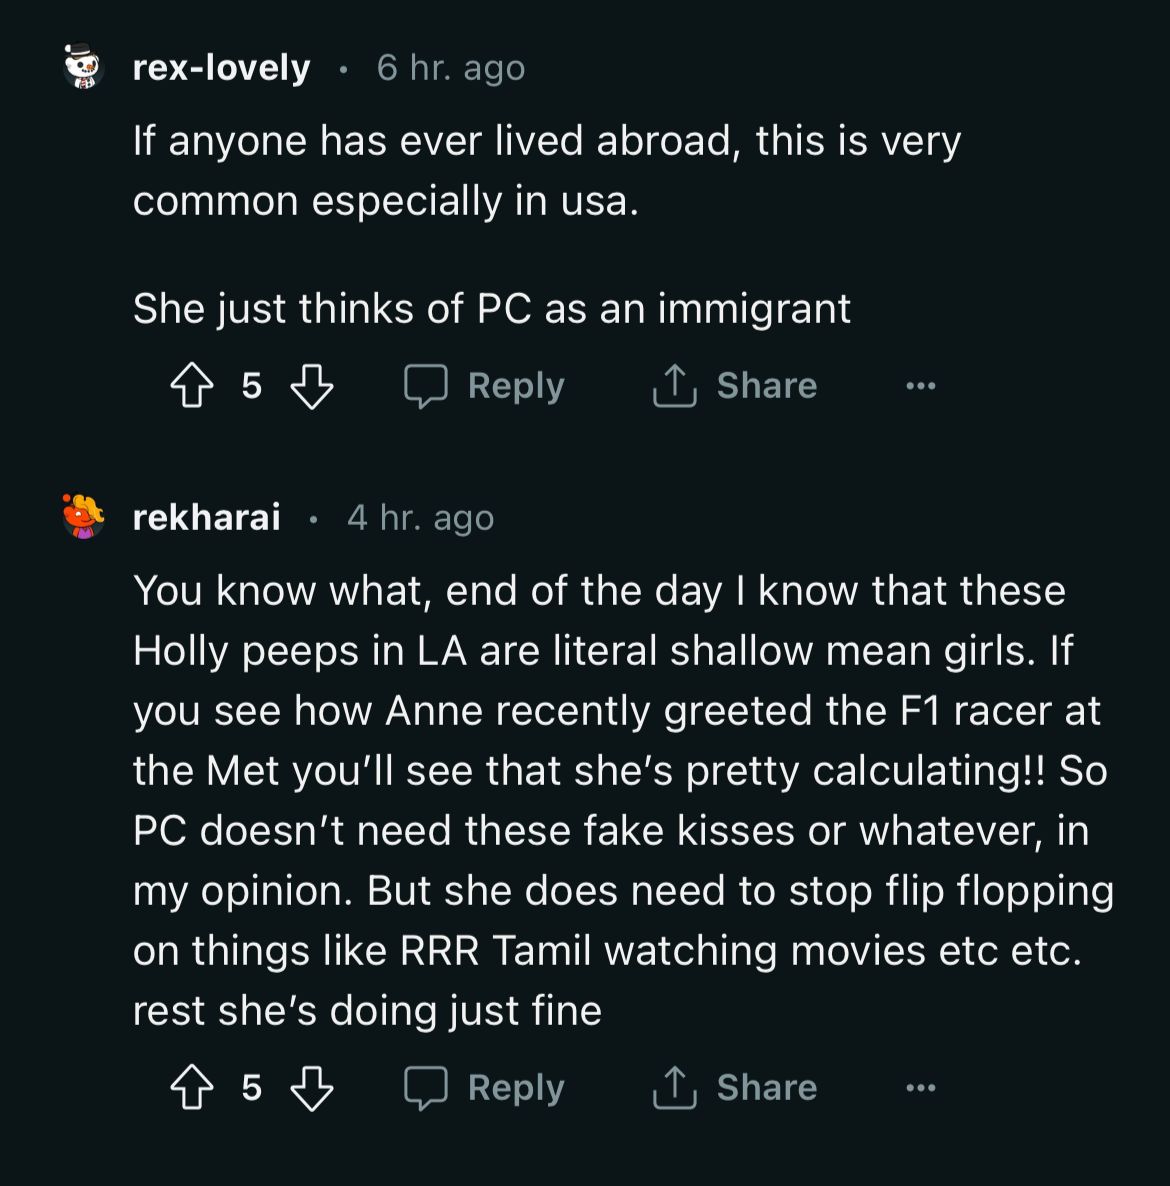1170x1186 pixels.
Task: Click the Reply label on rex-lovely's comment
Action: click(516, 386)
